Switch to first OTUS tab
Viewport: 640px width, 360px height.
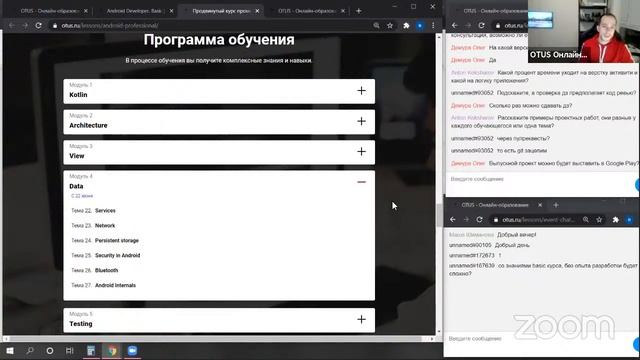pyautogui.click(x=49, y=11)
